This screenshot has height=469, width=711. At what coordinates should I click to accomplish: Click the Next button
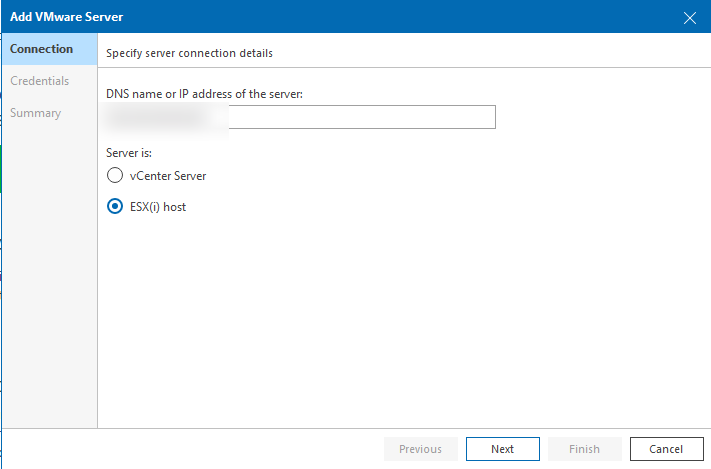503,449
